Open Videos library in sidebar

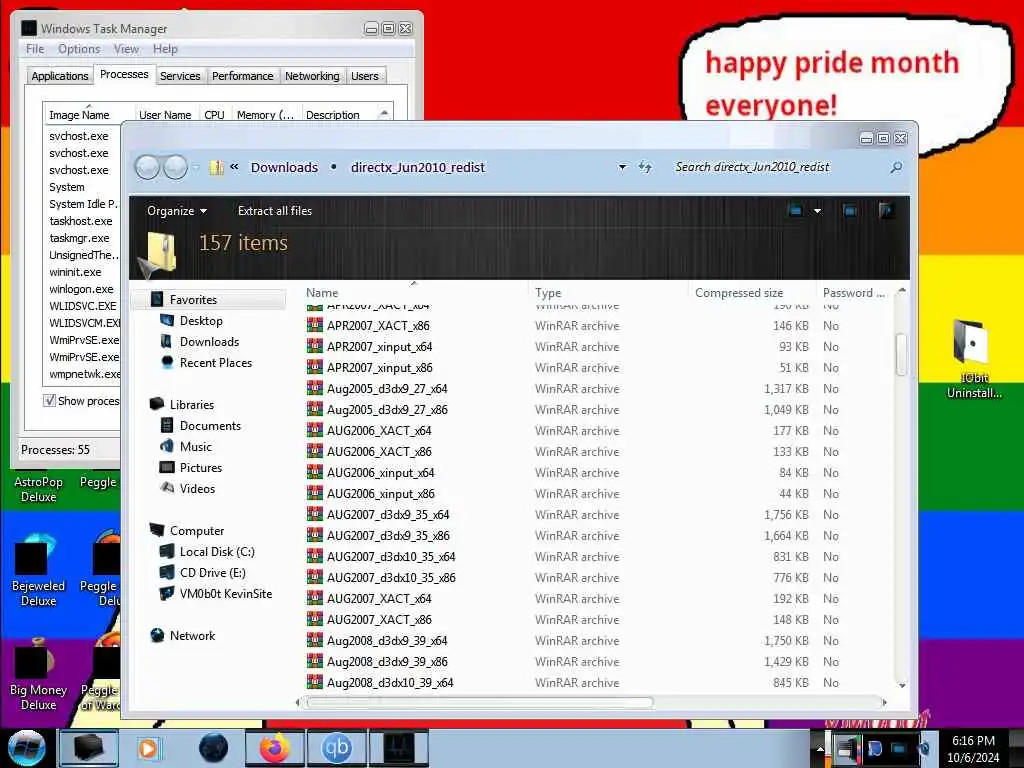(197, 488)
